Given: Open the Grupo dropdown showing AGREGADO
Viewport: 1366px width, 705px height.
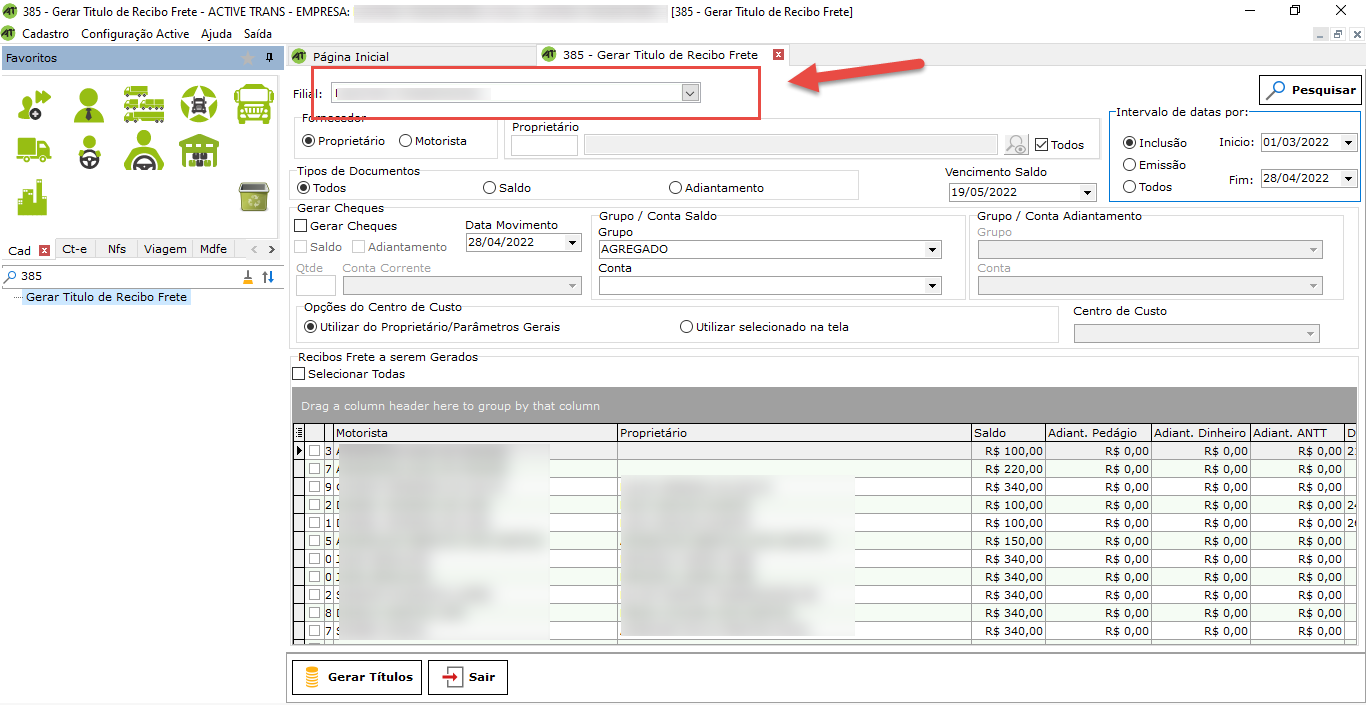Looking at the screenshot, I should pos(932,250).
